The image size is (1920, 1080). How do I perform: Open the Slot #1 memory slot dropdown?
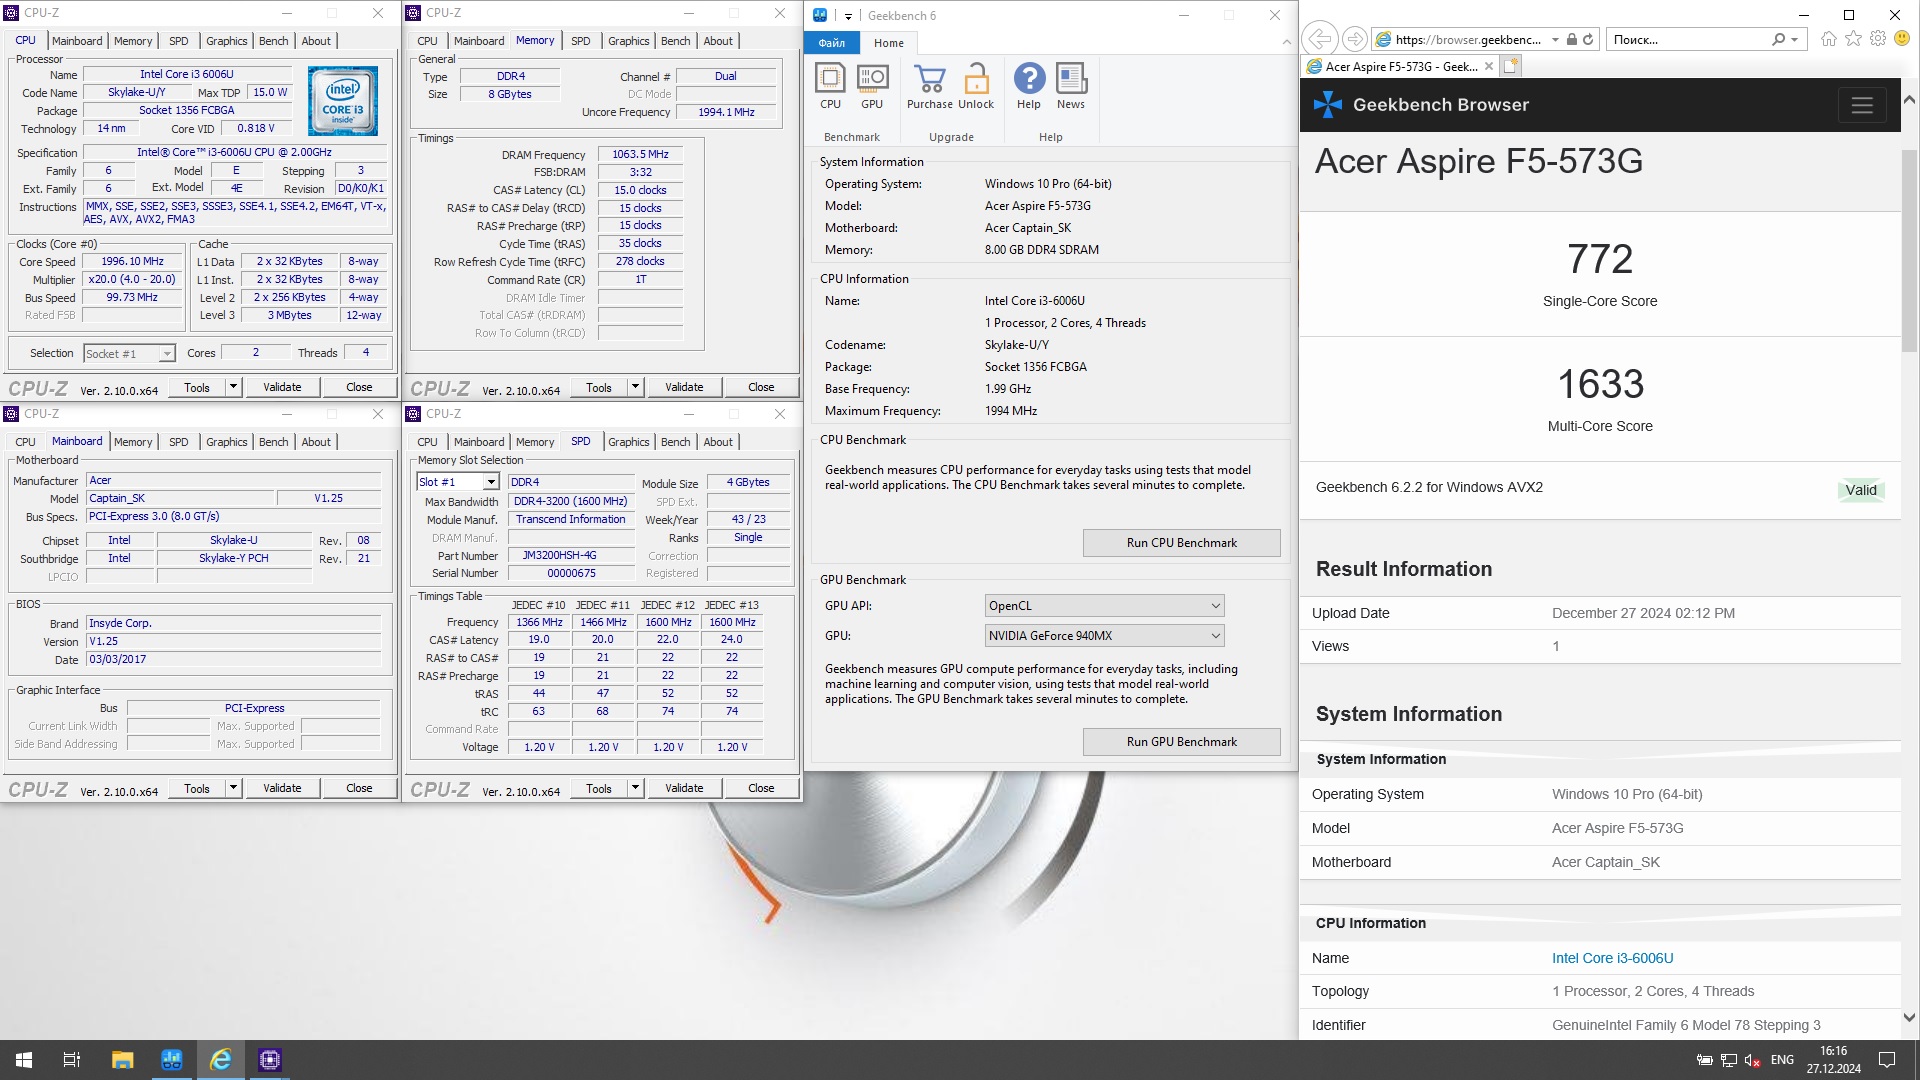tap(491, 482)
